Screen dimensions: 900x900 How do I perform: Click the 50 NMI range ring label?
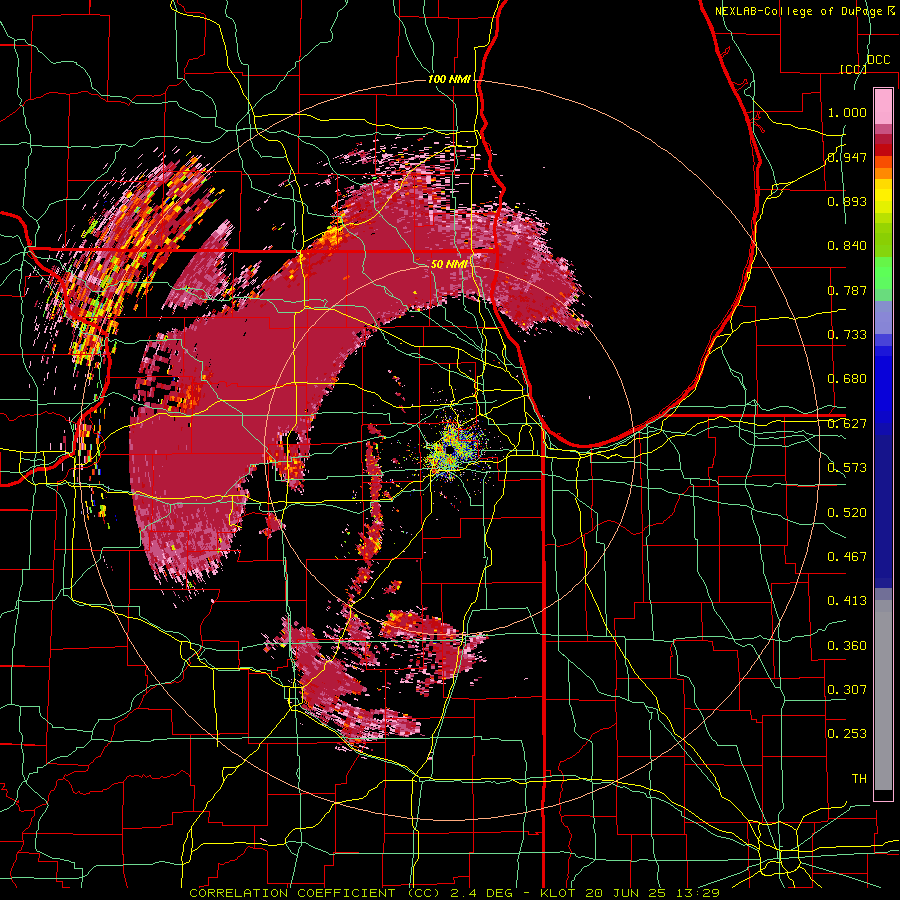pyautogui.click(x=449, y=265)
